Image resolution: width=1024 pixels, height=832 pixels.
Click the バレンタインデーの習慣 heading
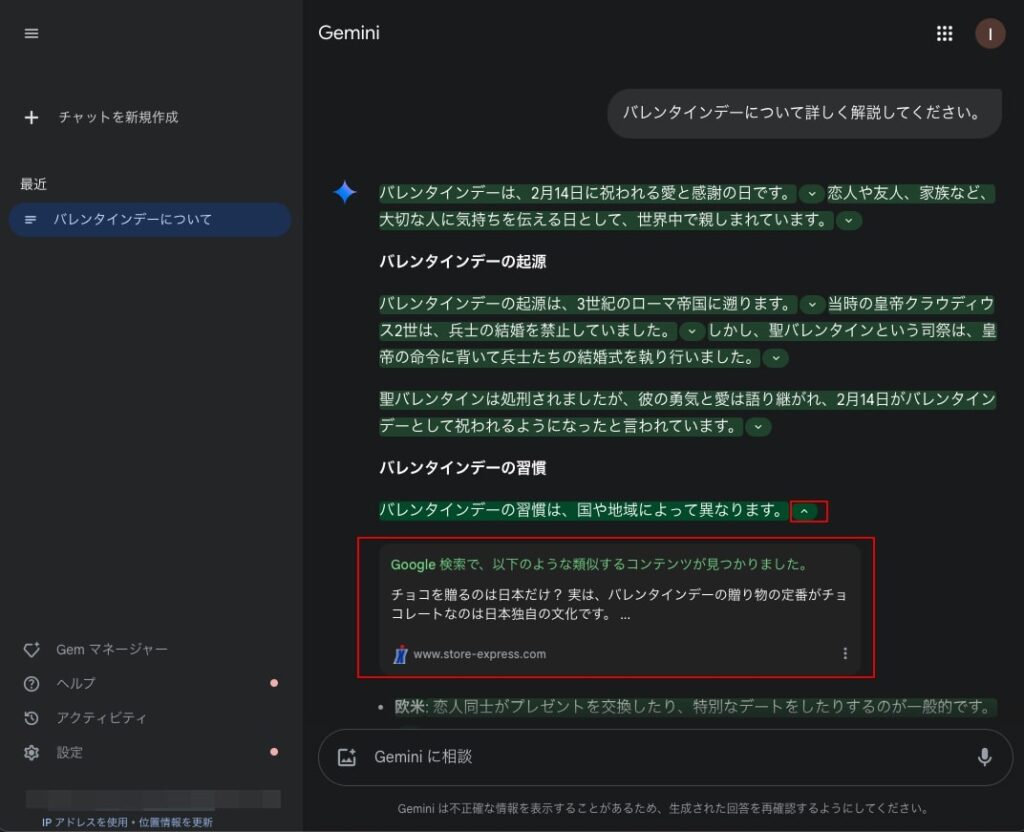pos(463,468)
